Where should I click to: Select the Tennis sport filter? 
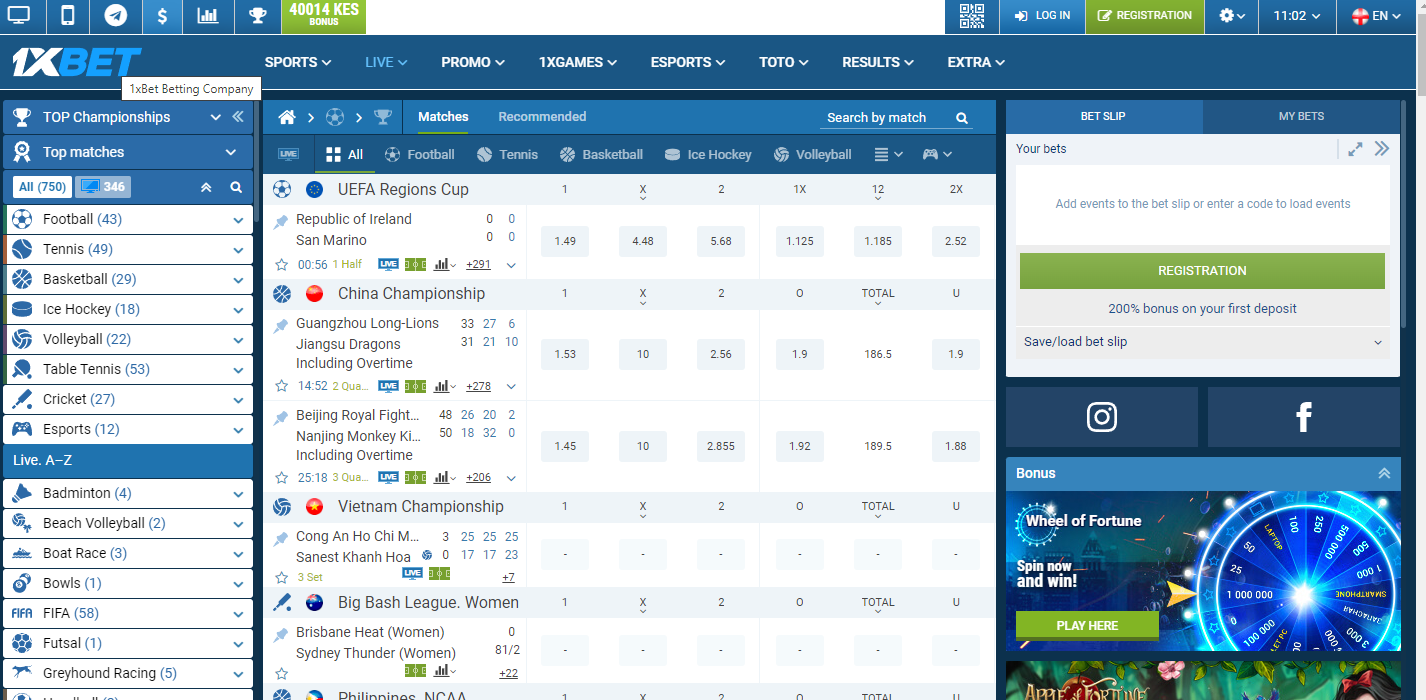coord(507,154)
